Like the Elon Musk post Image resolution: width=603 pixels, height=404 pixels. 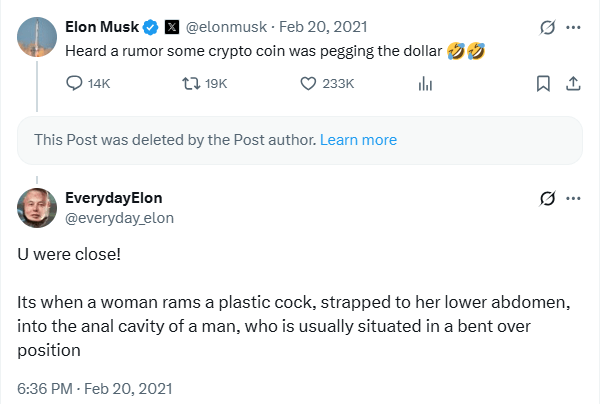coord(309,83)
